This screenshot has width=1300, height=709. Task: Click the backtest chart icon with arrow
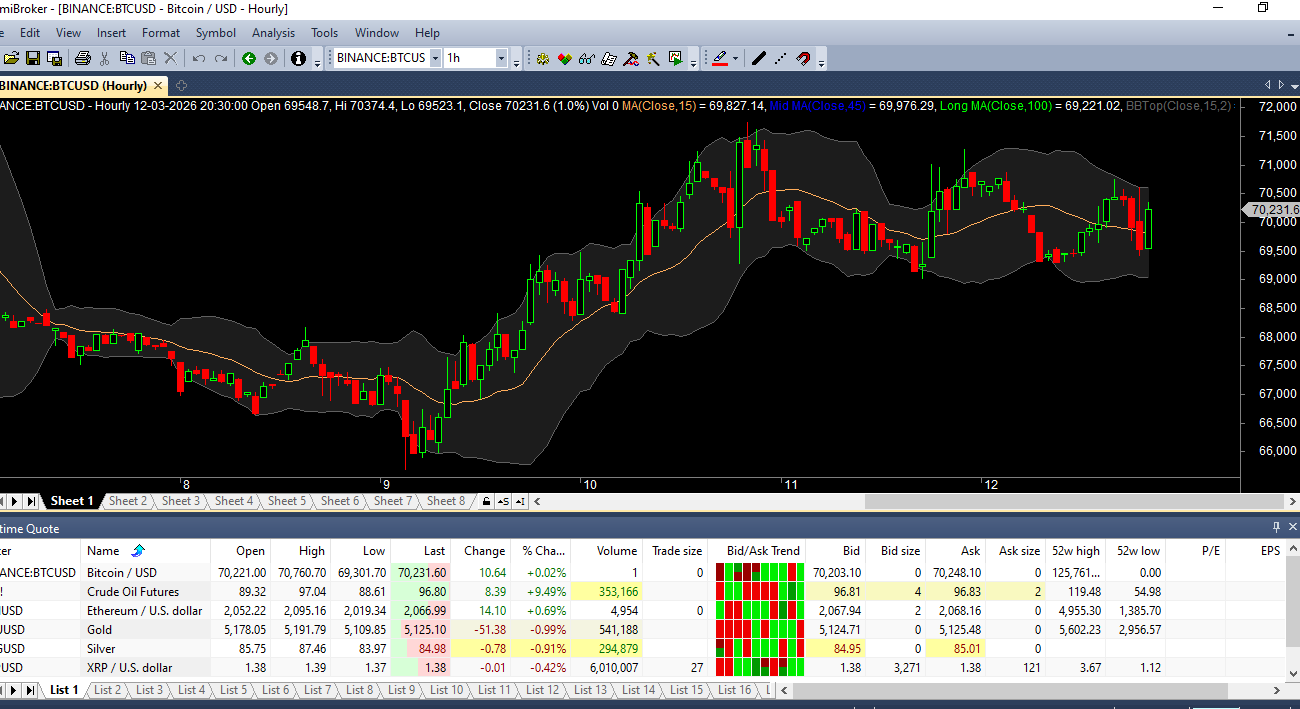pyautogui.click(x=674, y=58)
